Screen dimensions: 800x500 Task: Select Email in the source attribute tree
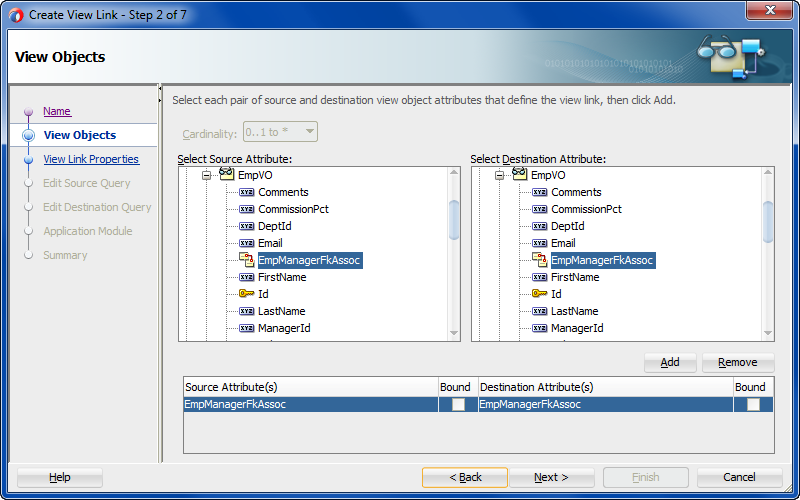click(270, 243)
